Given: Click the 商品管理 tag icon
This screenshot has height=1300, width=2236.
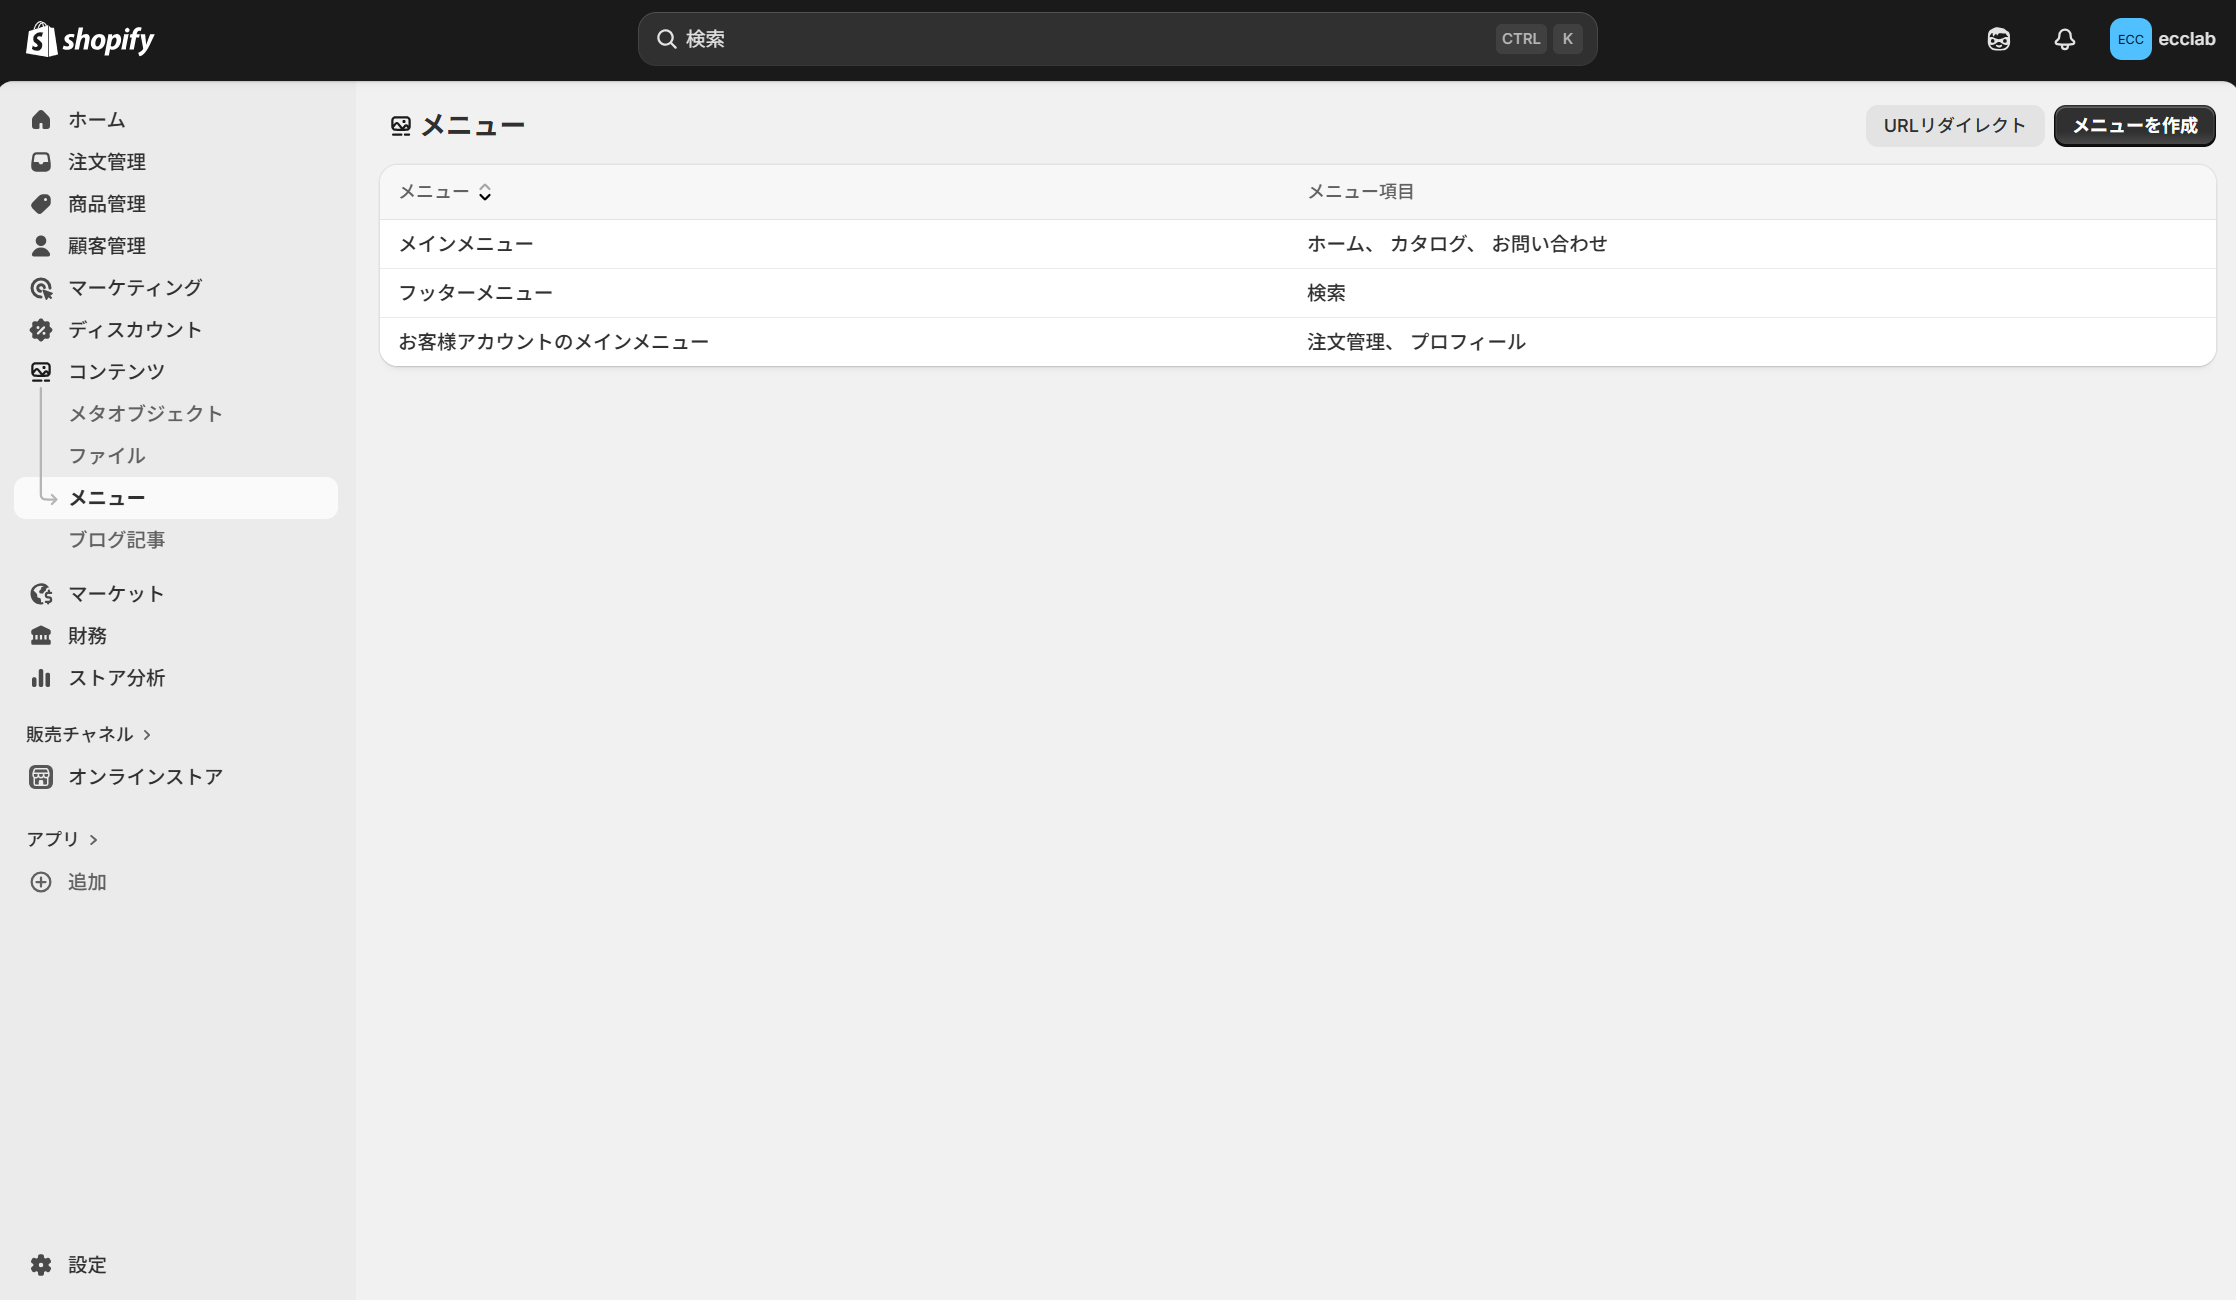Looking at the screenshot, I should (x=41, y=204).
